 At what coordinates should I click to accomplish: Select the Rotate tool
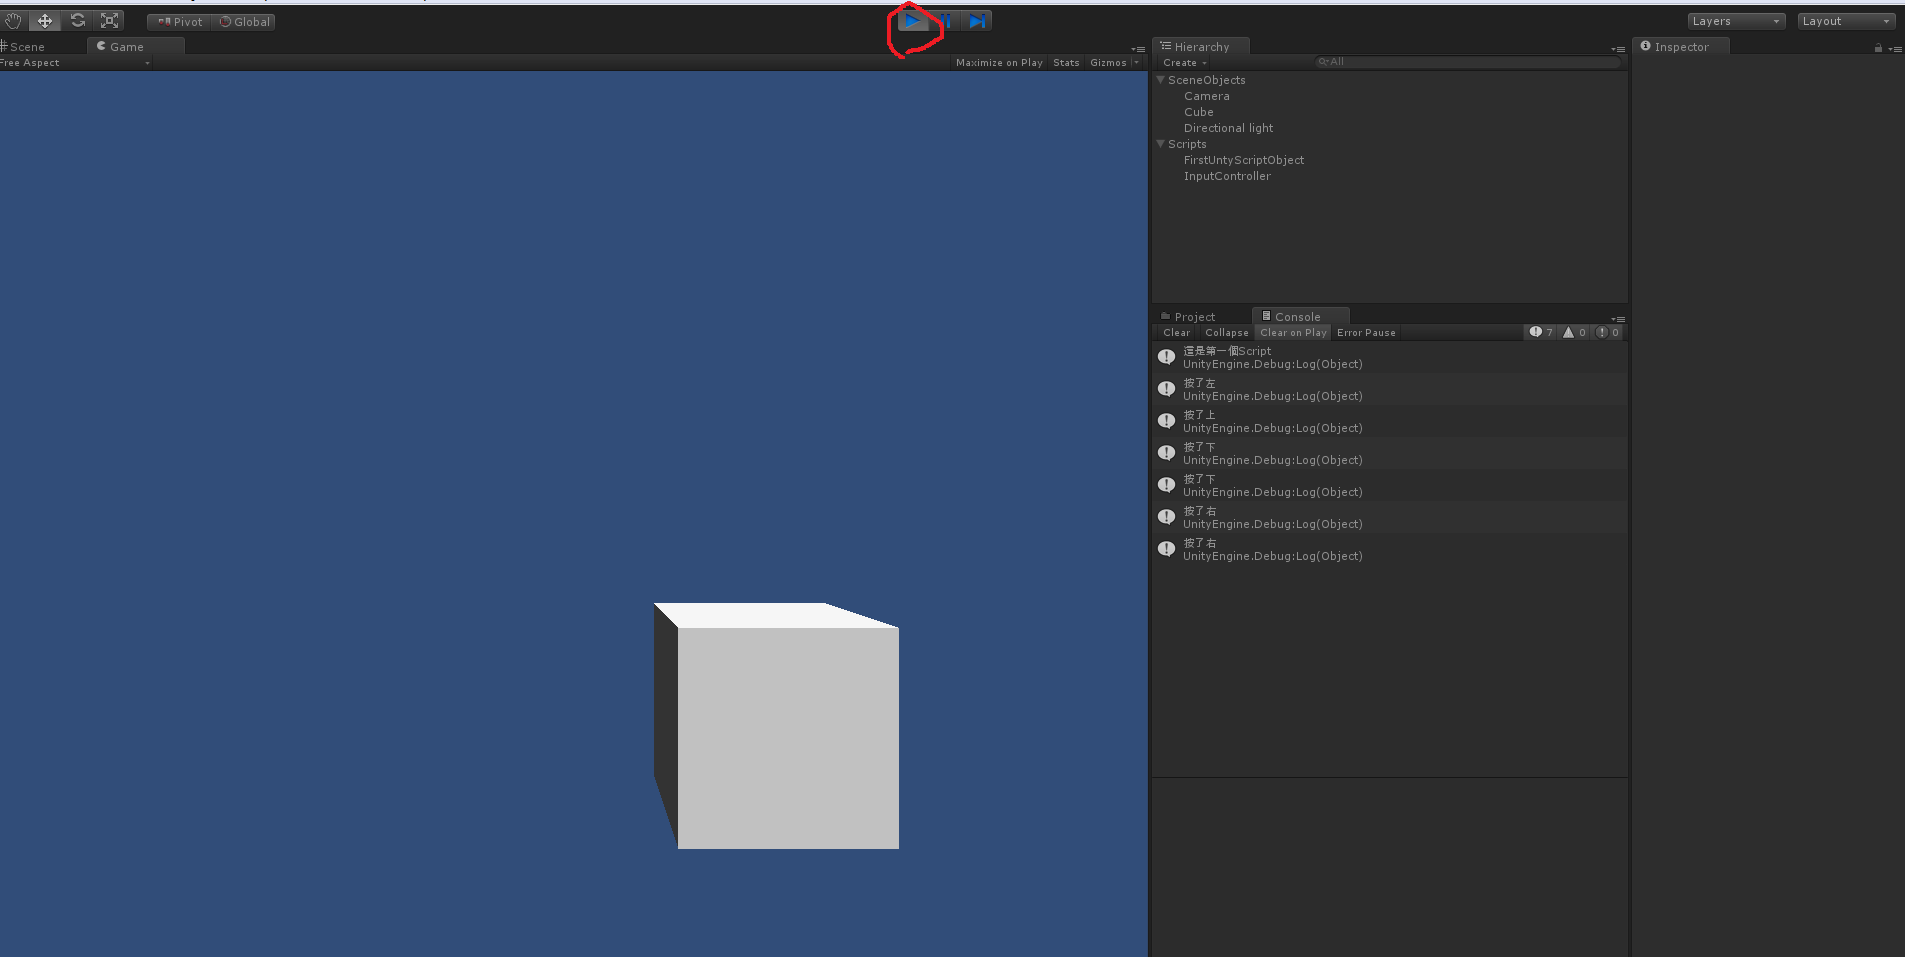[77, 20]
